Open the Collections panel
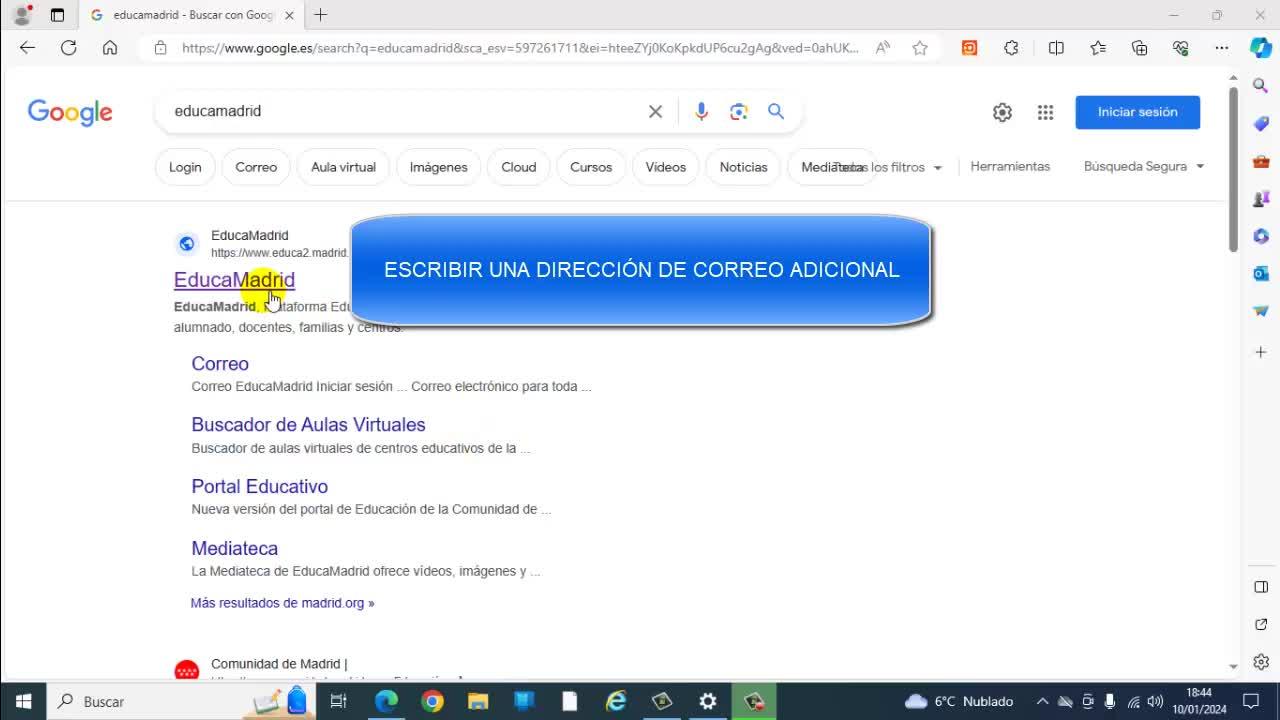Screen dimensions: 1280x720 click(1139, 47)
